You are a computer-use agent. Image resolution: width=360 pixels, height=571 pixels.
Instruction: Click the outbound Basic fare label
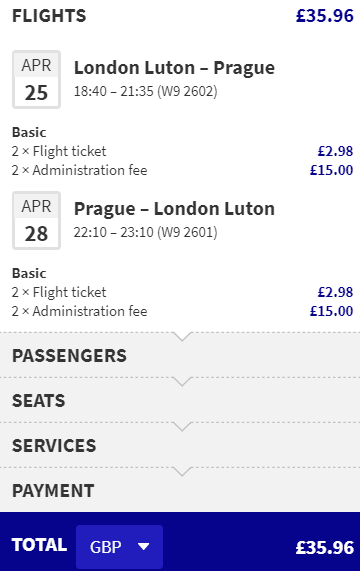coord(29,132)
